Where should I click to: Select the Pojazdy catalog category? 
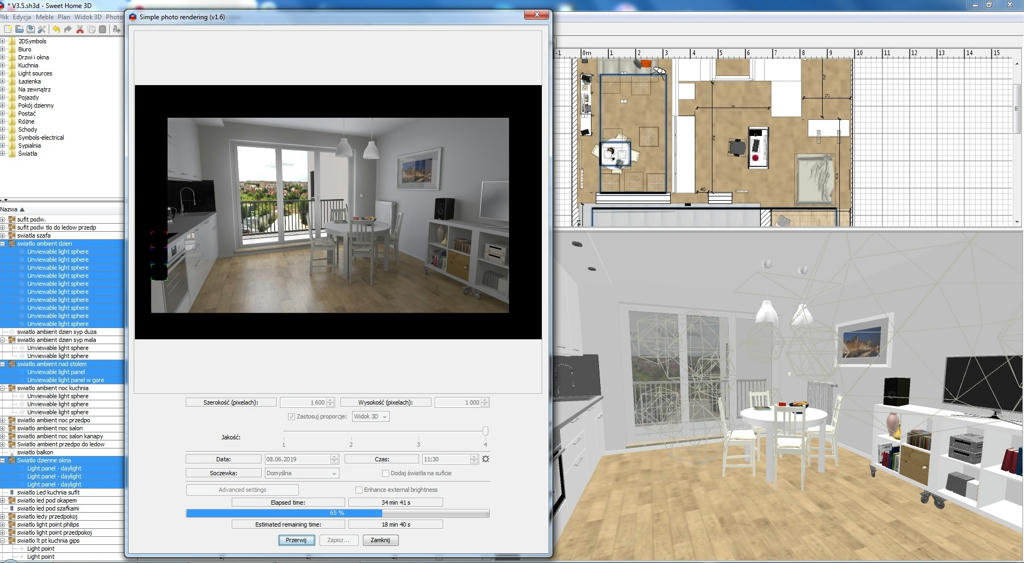click(x=28, y=97)
